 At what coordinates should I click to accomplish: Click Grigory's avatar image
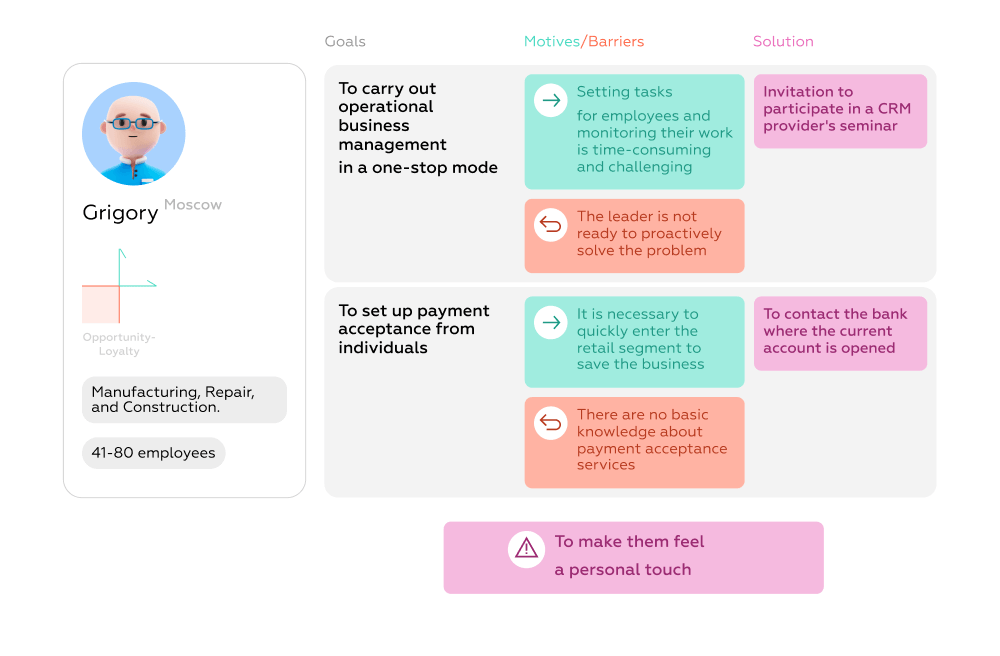tap(133, 134)
